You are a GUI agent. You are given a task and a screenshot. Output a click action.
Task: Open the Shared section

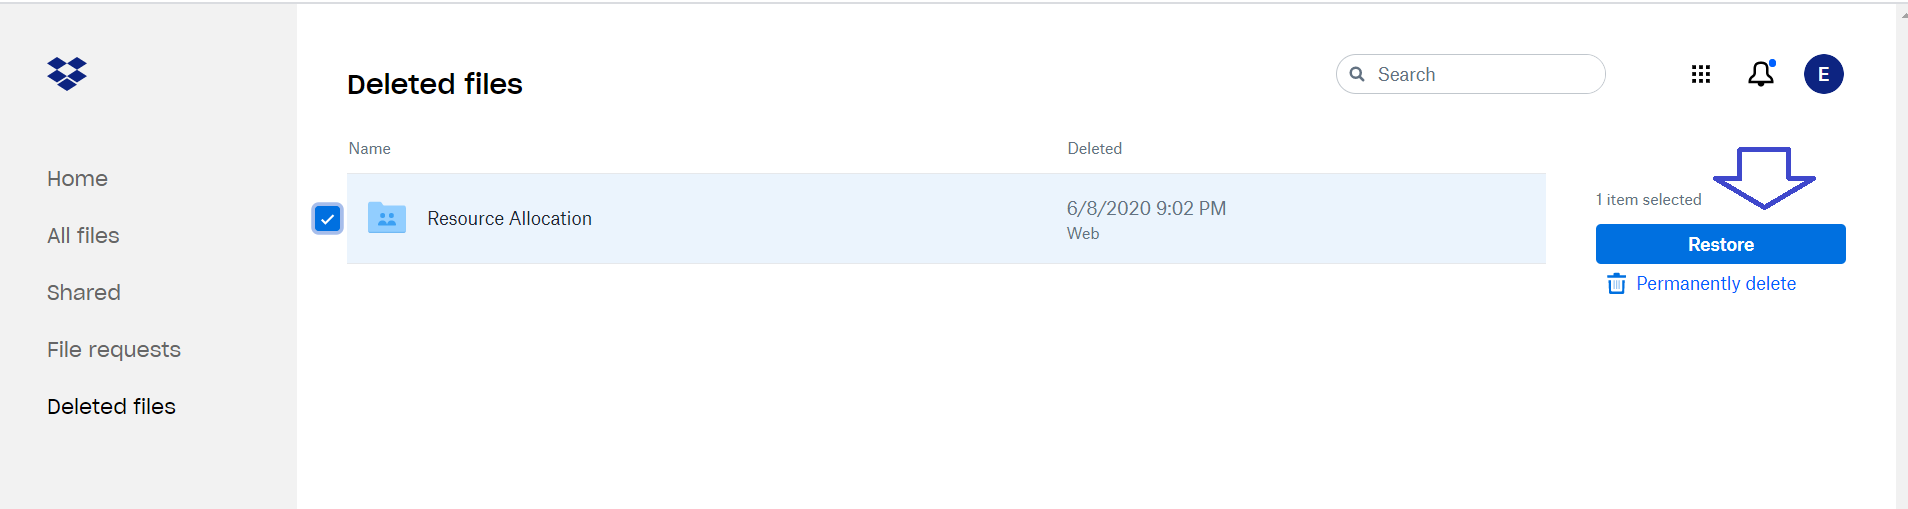coord(84,293)
